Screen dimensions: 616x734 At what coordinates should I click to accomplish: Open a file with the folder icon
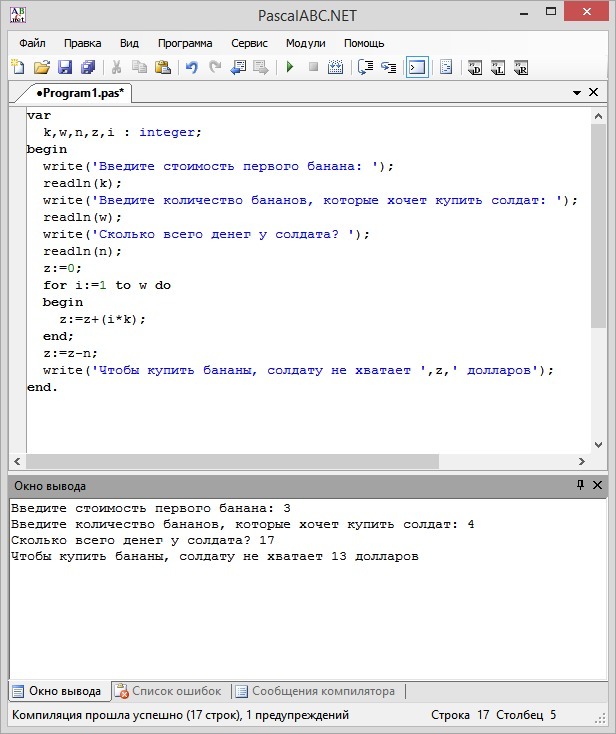point(42,67)
